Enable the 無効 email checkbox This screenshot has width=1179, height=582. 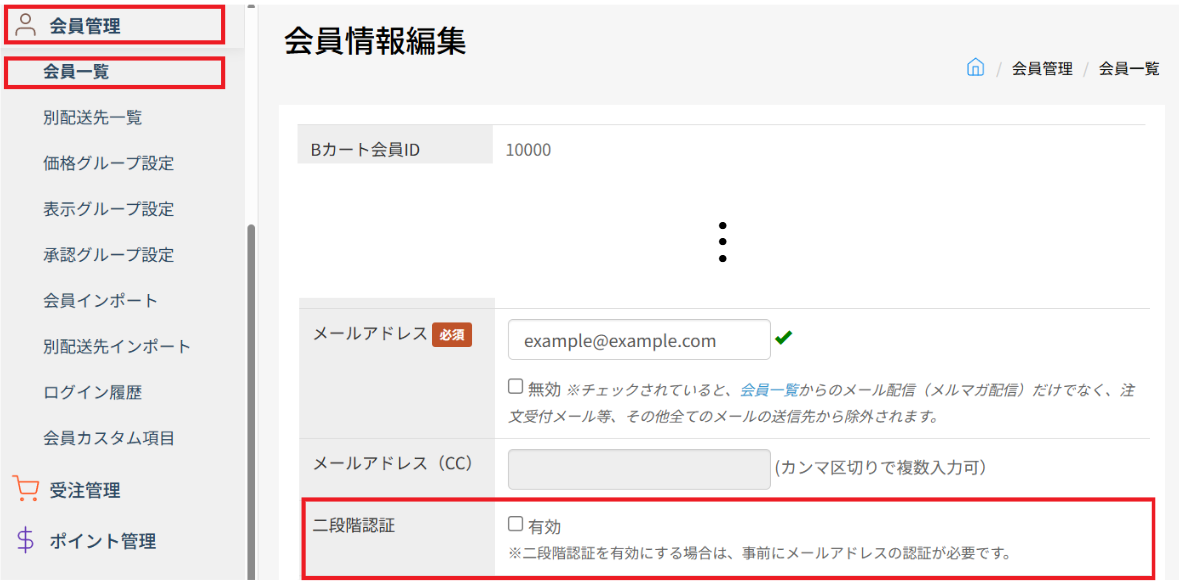(x=515, y=387)
